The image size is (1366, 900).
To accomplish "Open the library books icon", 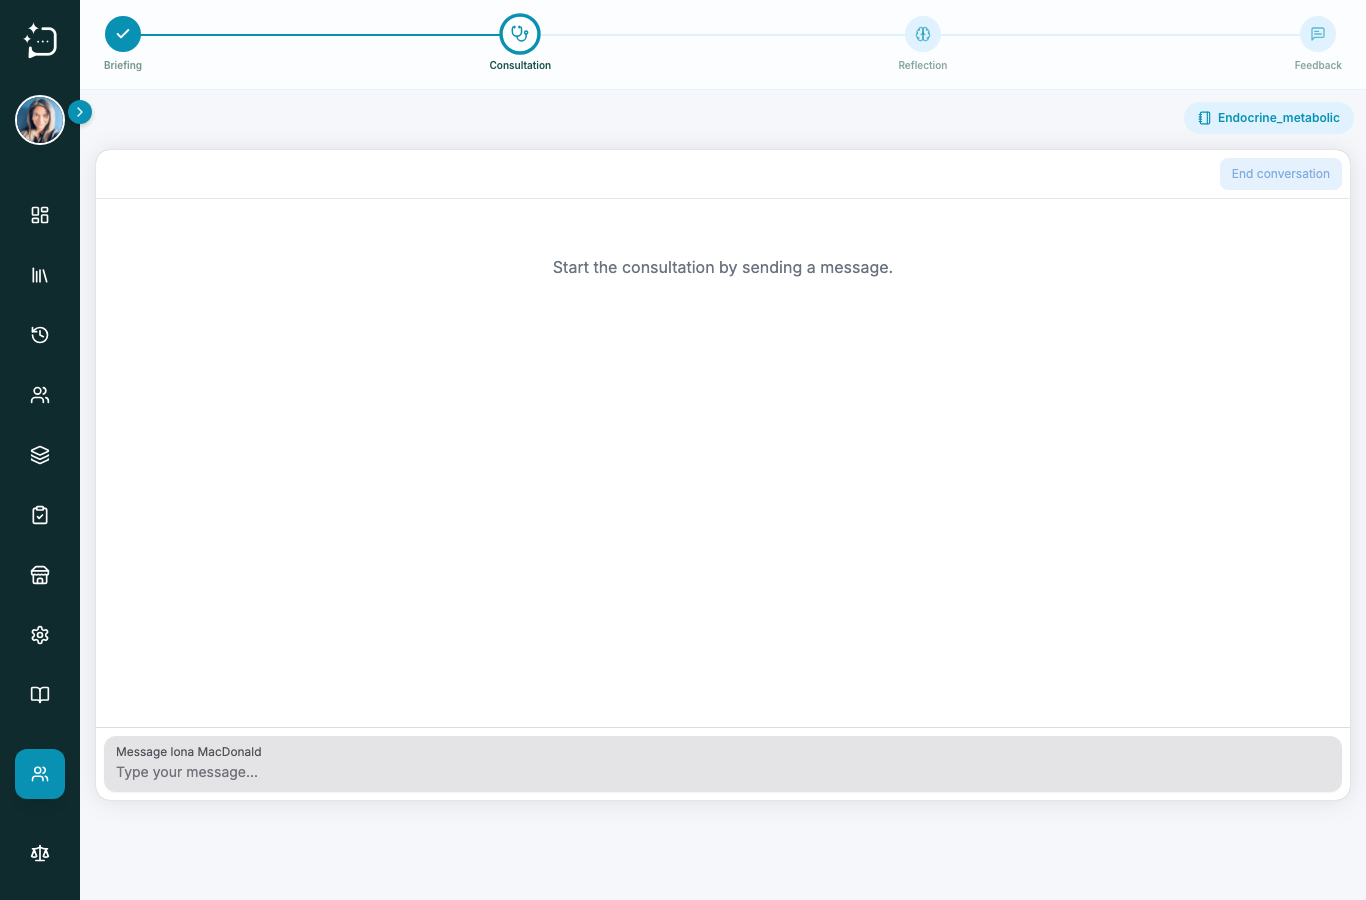I will (40, 275).
